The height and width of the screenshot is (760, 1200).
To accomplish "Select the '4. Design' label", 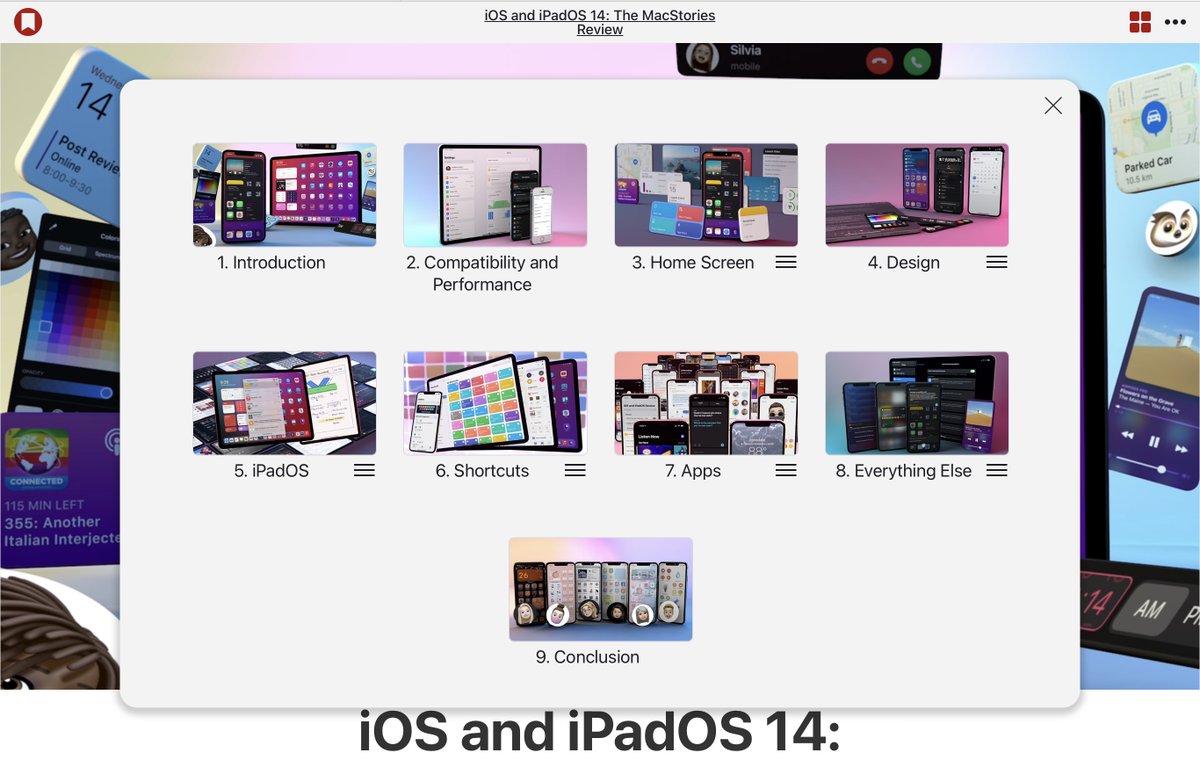I will point(904,263).
